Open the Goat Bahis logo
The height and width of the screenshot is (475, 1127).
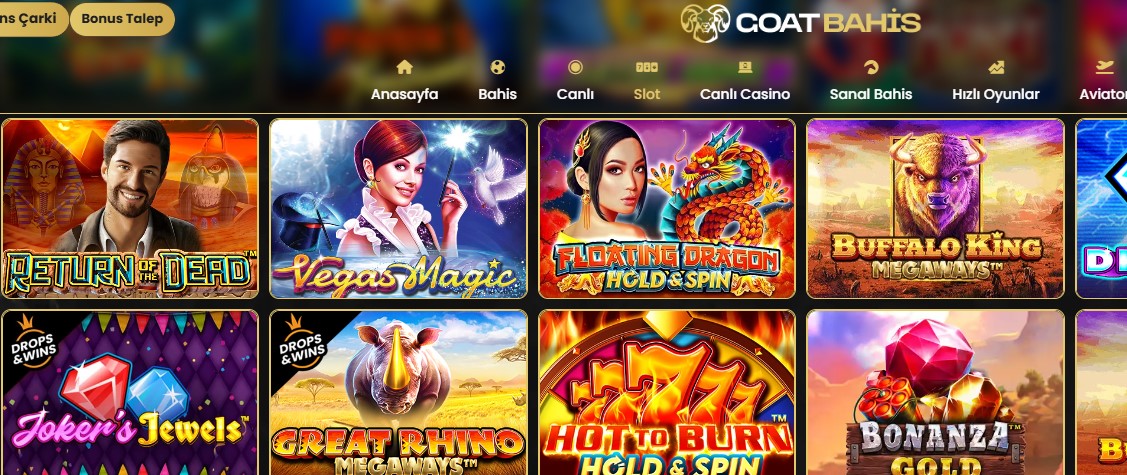click(x=801, y=23)
